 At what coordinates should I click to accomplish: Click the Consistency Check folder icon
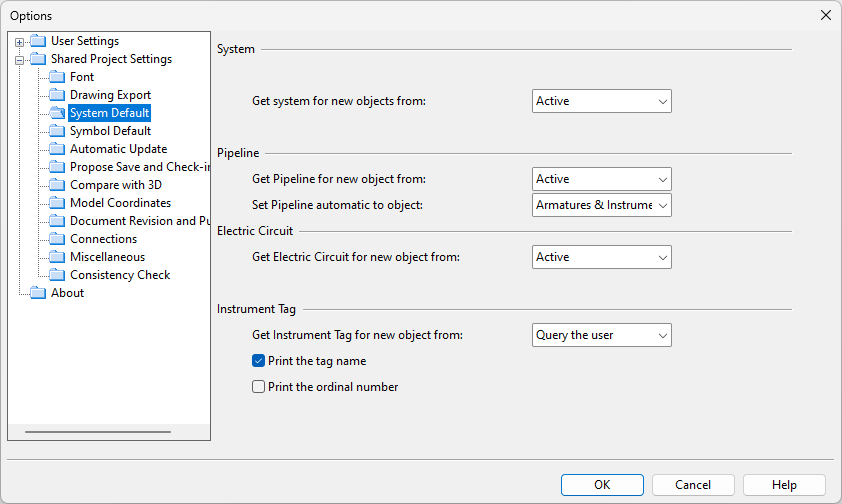57,275
